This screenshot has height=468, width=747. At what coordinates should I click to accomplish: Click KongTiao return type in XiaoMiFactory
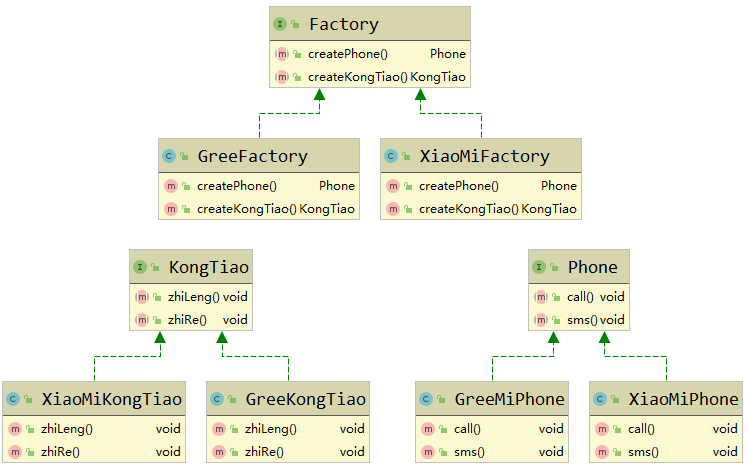pyautogui.click(x=549, y=209)
